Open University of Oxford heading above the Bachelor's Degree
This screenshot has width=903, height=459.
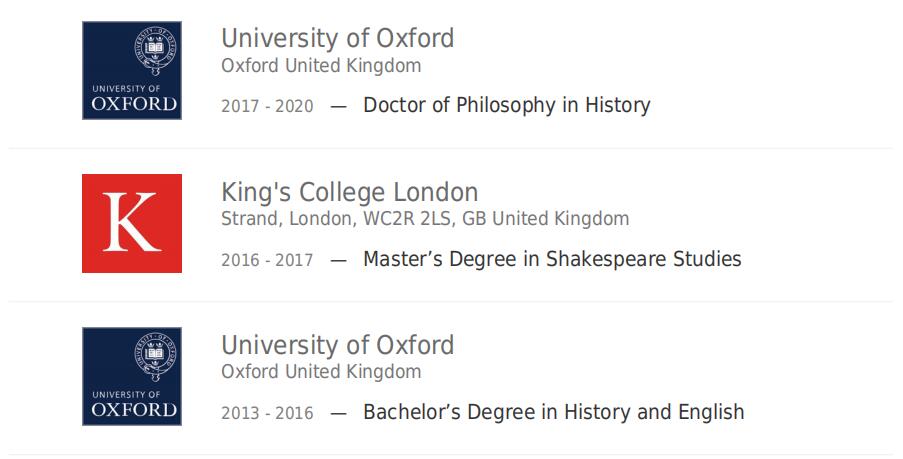click(337, 345)
